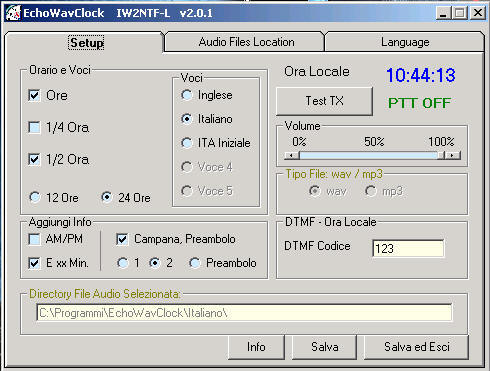Maximize the EchoWavClock window
490x371 pixels.
coord(460,13)
